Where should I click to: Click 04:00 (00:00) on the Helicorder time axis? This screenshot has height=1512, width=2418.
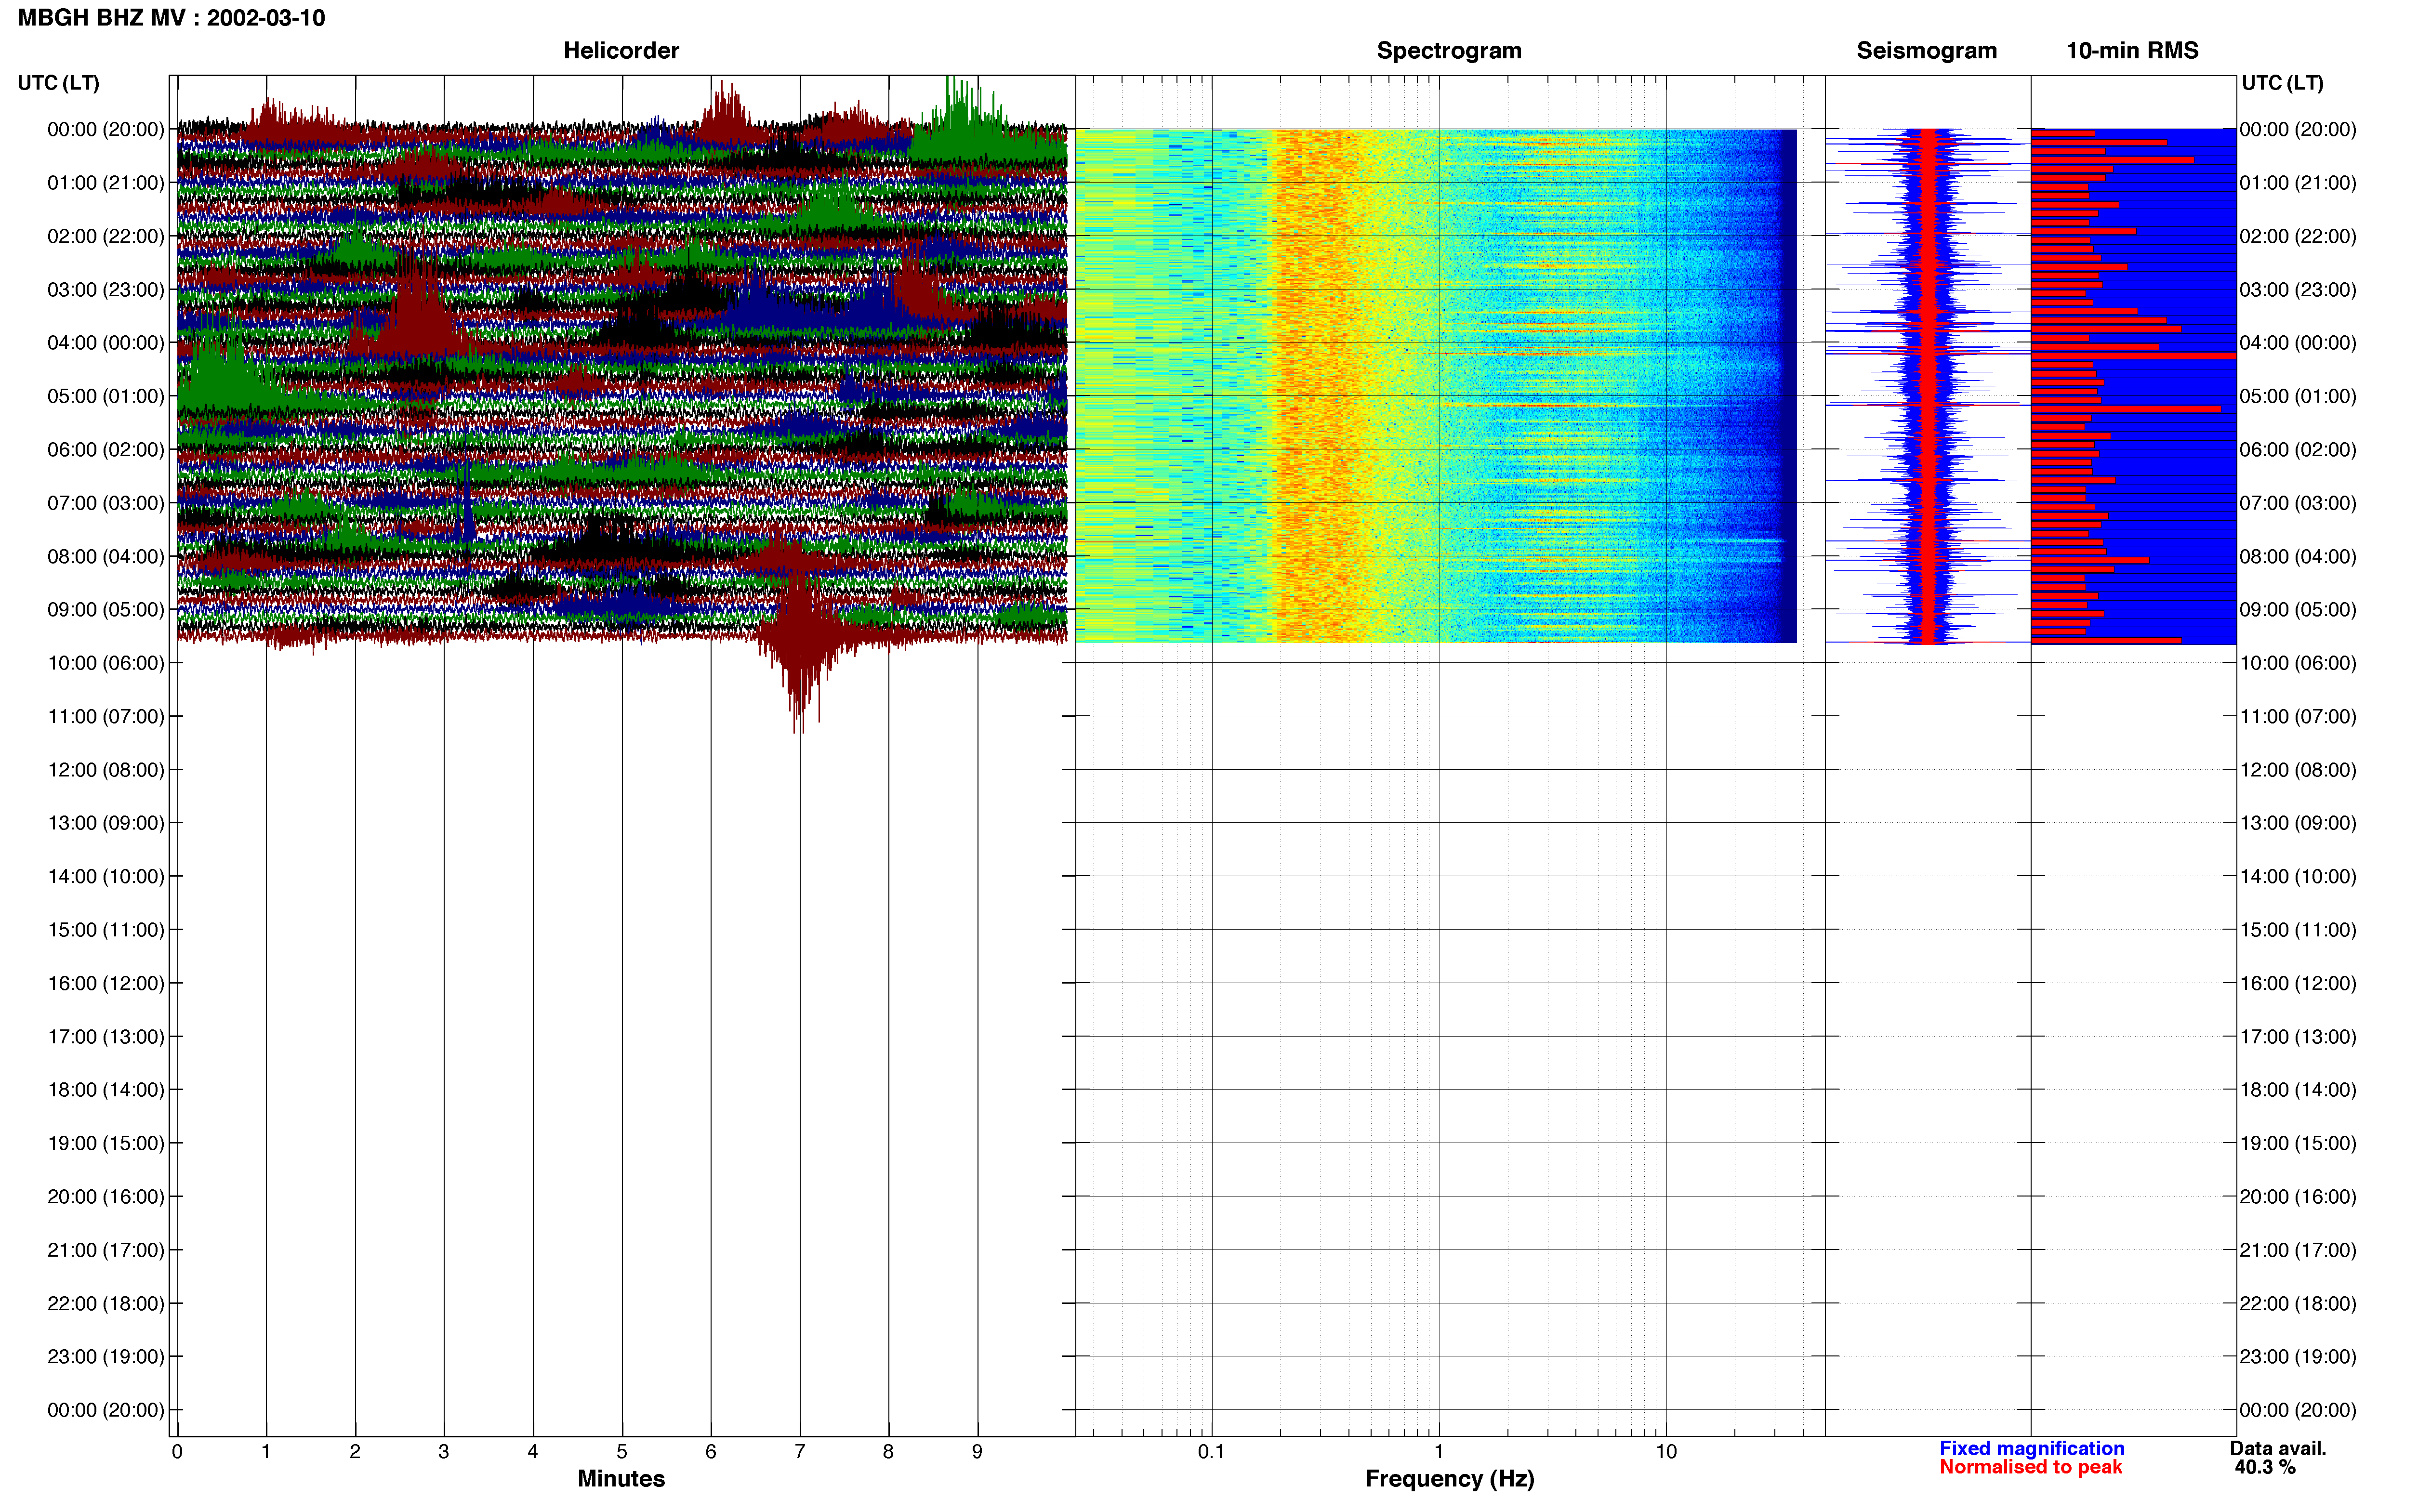[106, 343]
